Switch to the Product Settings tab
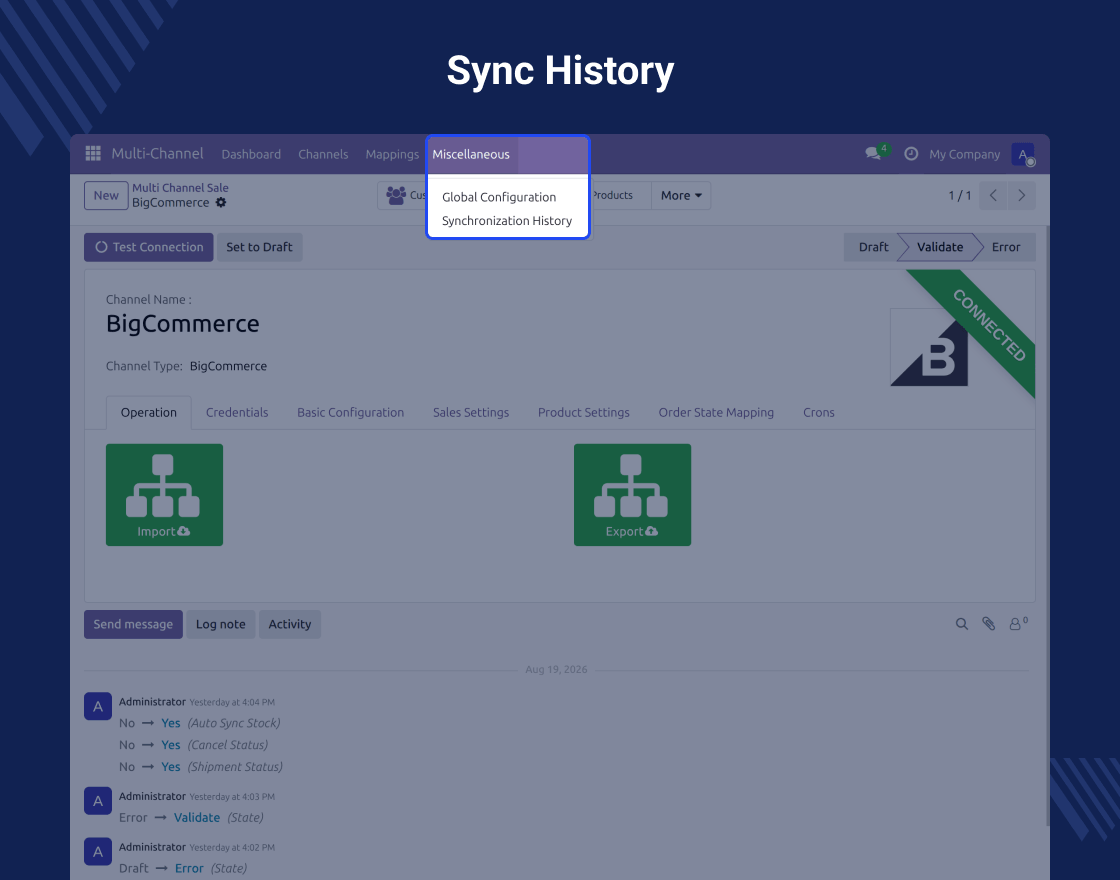1120x880 pixels. tap(584, 412)
